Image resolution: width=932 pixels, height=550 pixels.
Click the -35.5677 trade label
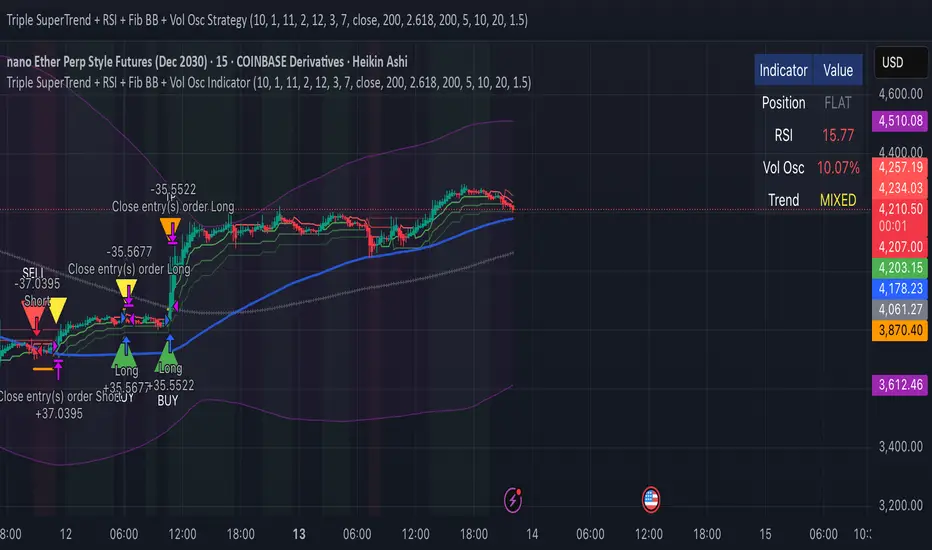129,252
